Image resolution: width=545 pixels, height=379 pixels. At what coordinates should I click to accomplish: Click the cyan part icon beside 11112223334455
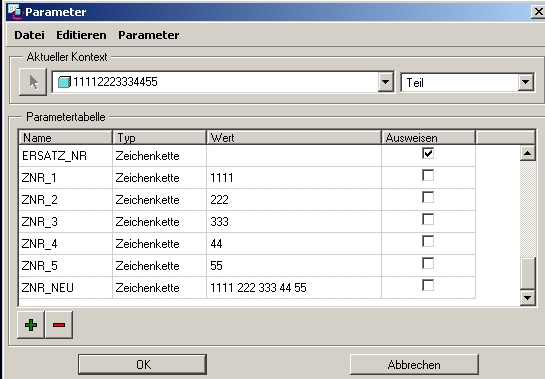pyautogui.click(x=64, y=82)
